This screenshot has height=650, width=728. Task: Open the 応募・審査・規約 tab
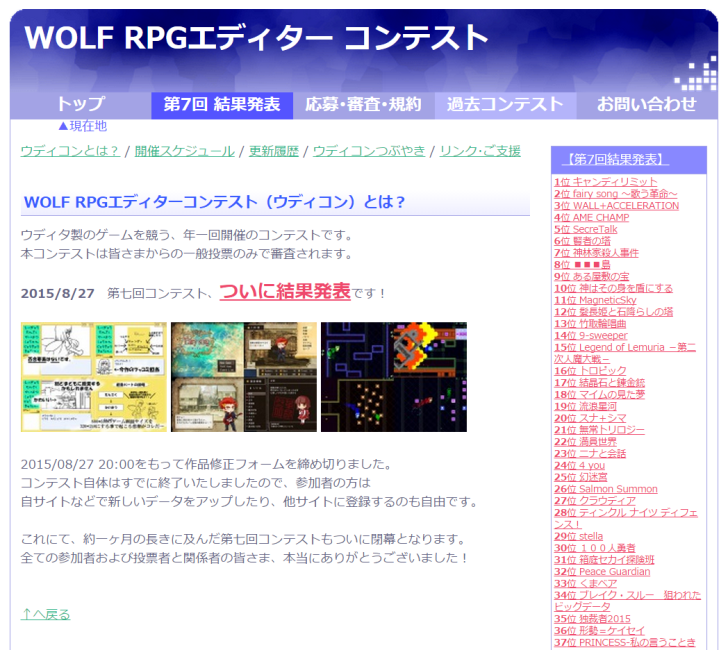364,105
